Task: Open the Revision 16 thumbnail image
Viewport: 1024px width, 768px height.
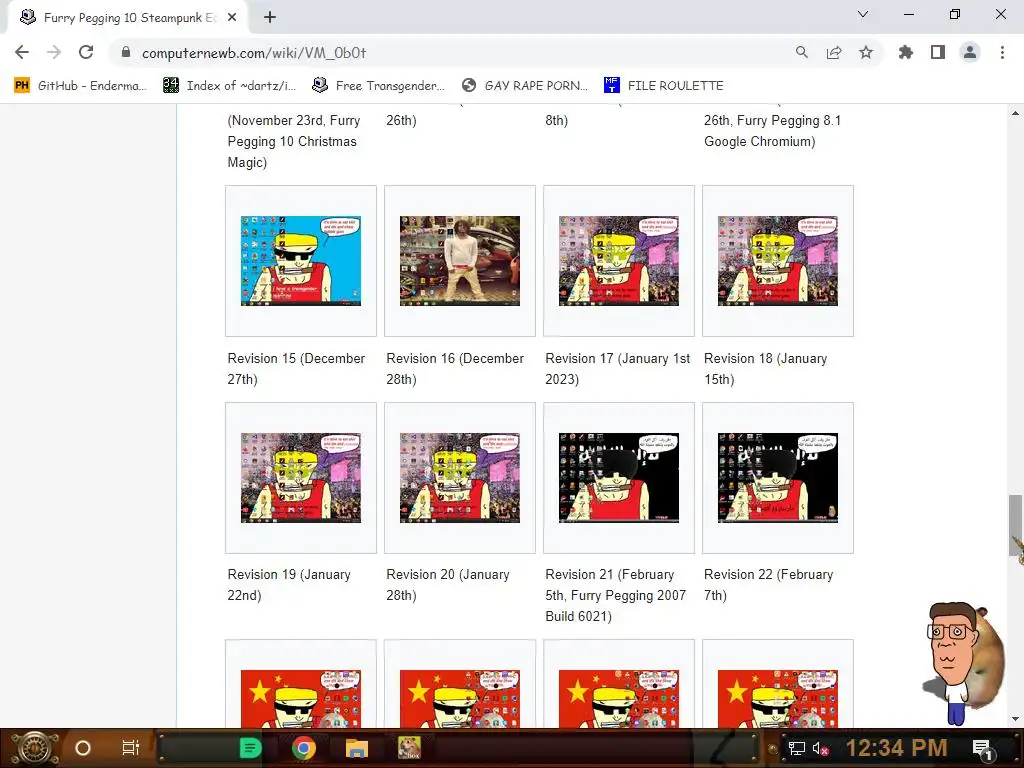Action: coord(460,261)
